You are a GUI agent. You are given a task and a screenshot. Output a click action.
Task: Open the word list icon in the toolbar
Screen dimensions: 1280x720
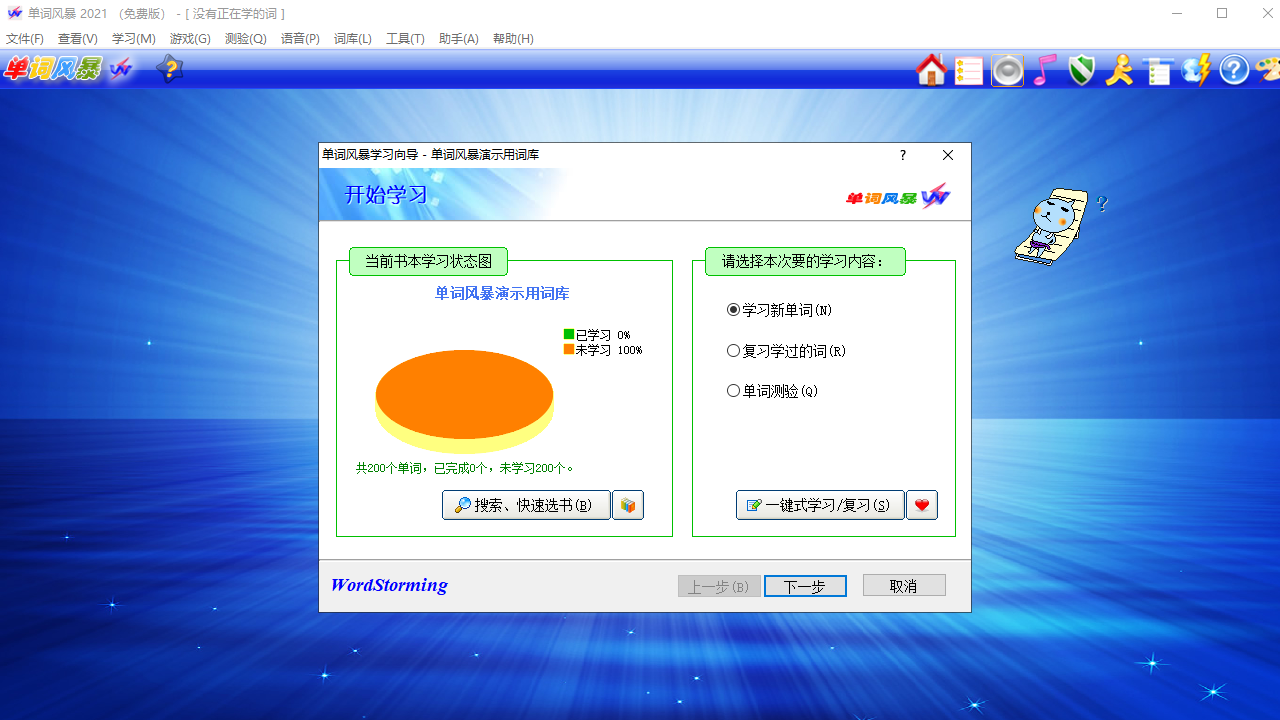click(x=968, y=70)
